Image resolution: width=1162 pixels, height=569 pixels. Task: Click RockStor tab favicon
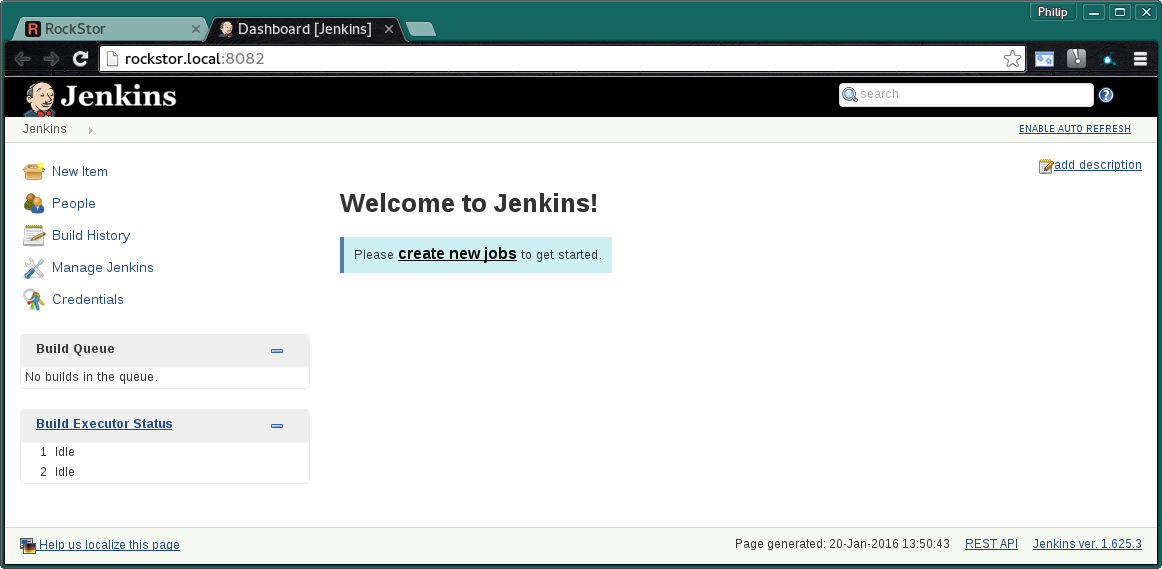(33, 29)
